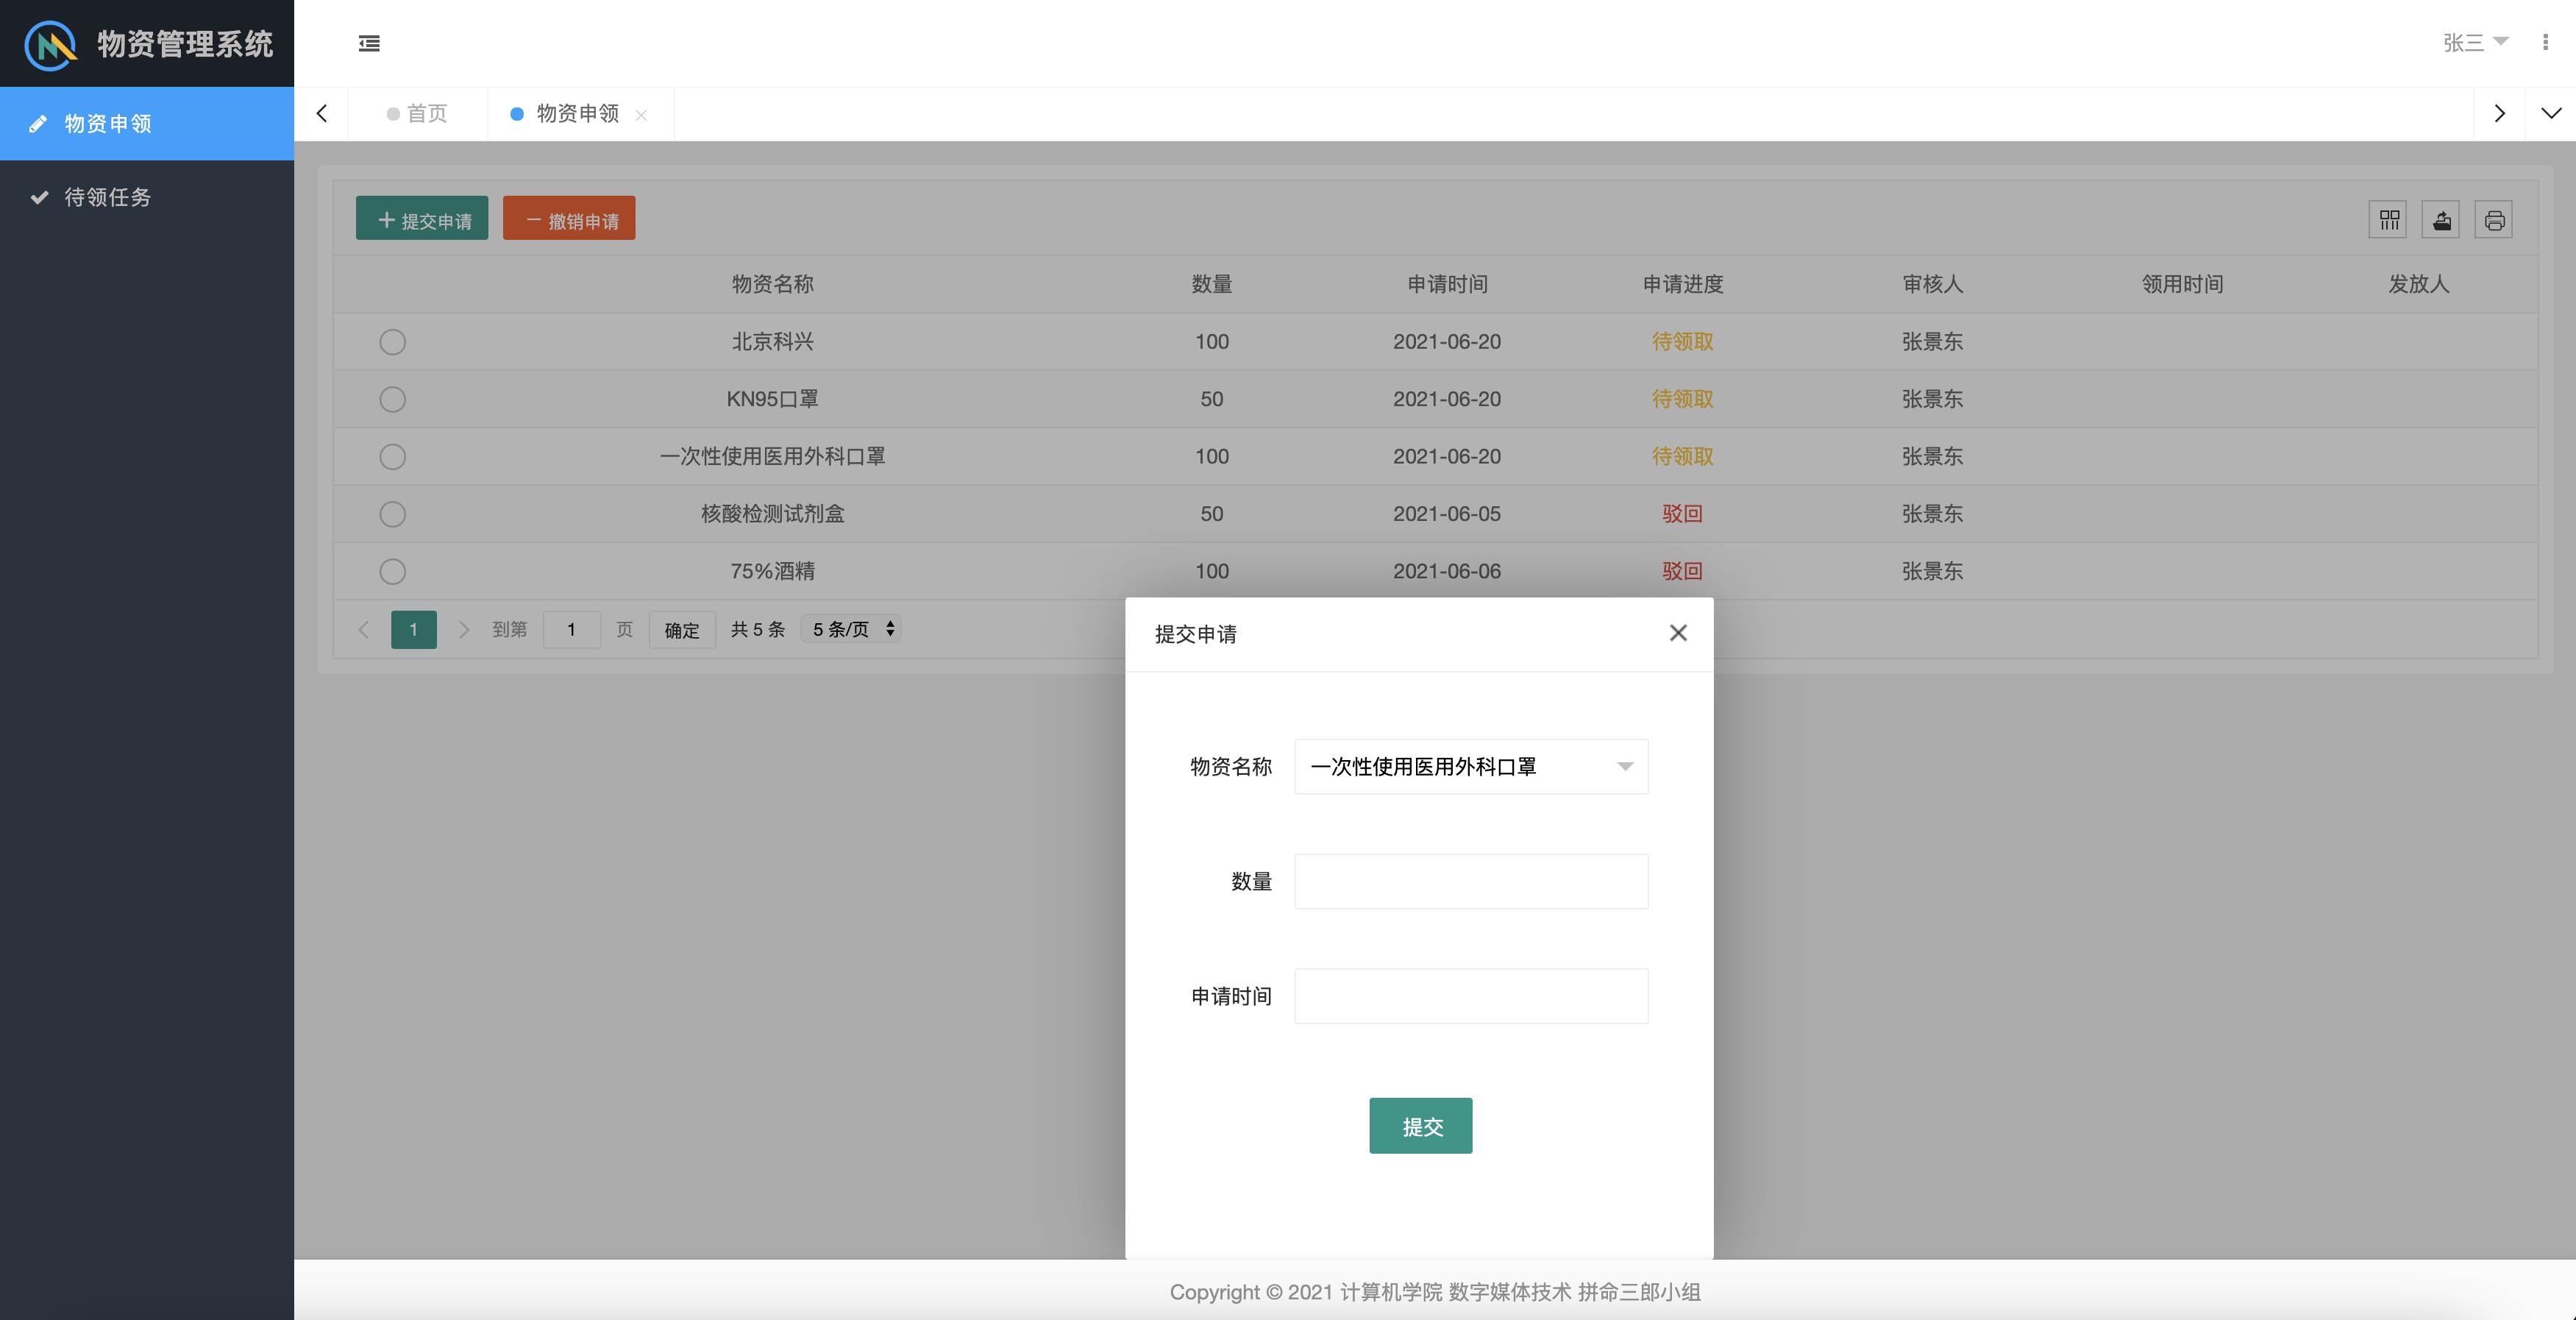The height and width of the screenshot is (1320, 2576).
Task: Close the 物资申领 tab with its x
Action: pos(641,115)
